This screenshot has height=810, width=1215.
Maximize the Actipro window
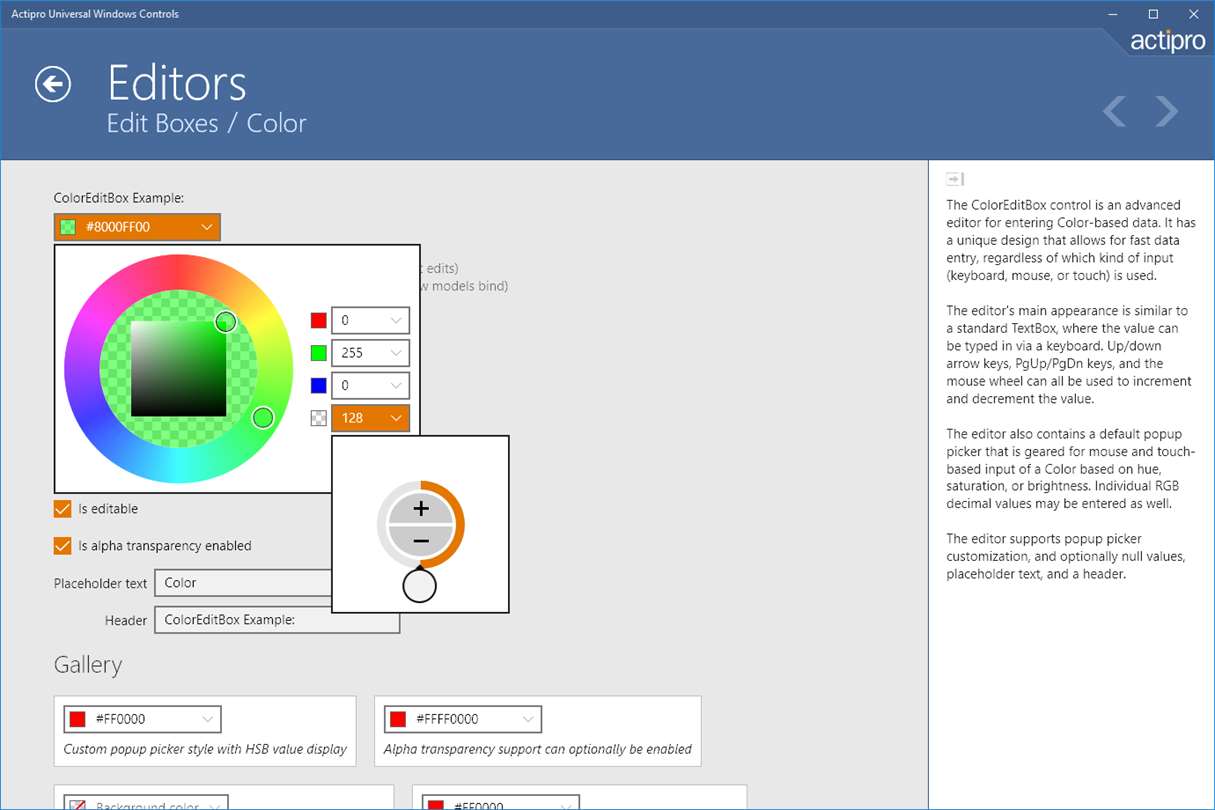tap(1153, 14)
